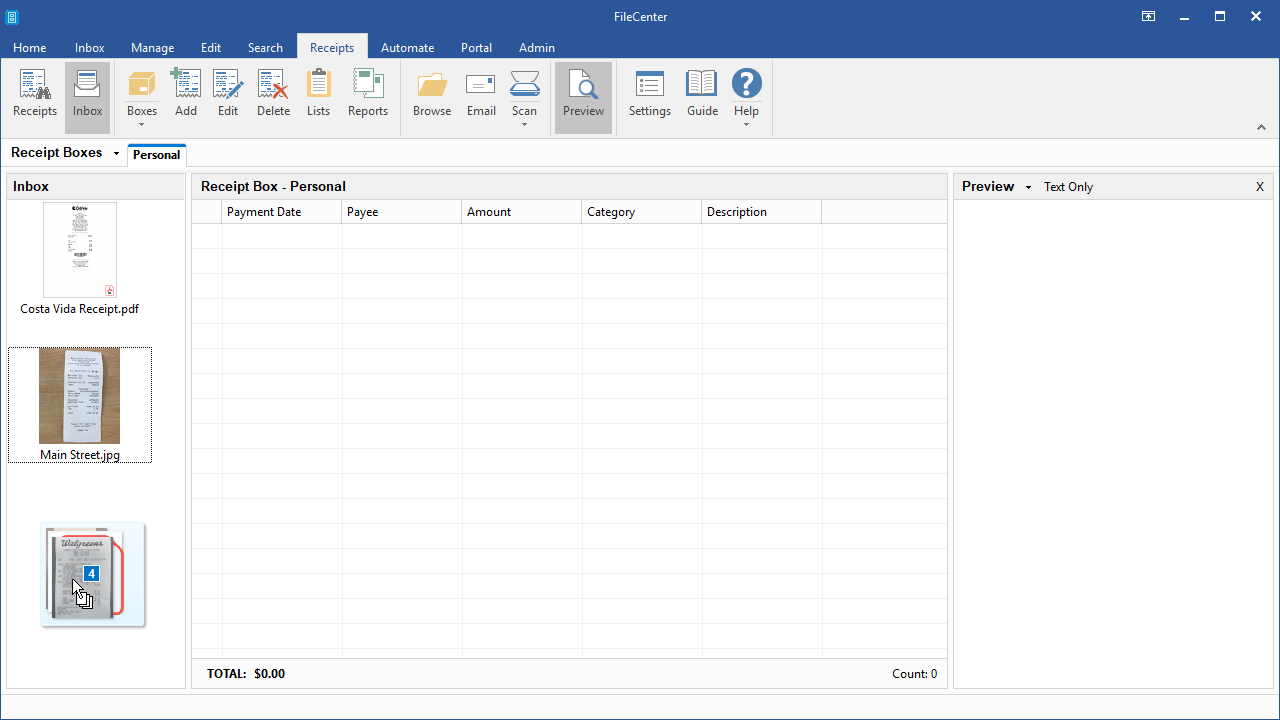Screen dimensions: 1280x720
Task: Toggle the Preview pane button
Action: (583, 95)
